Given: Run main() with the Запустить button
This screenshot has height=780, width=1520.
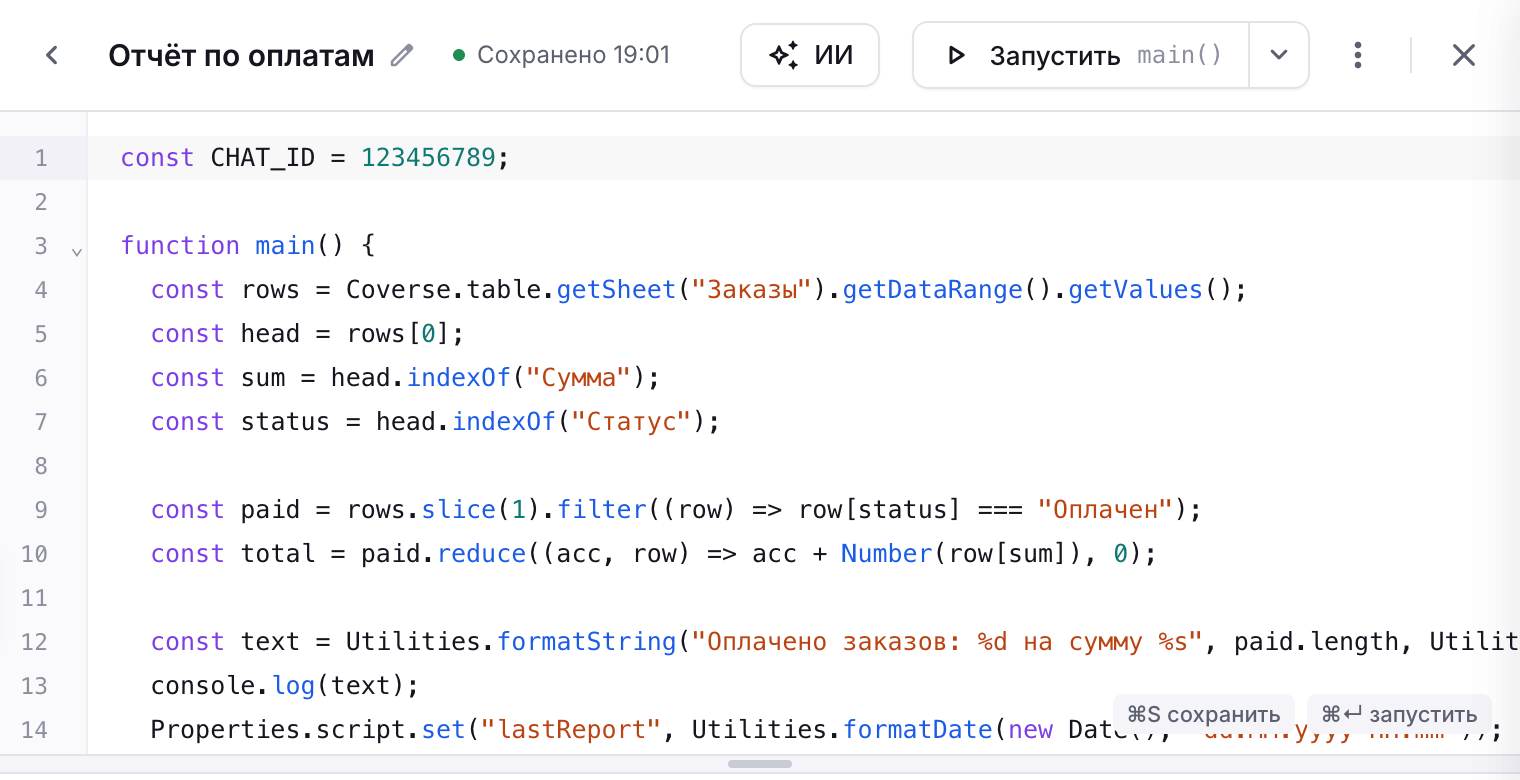Looking at the screenshot, I should click(x=1081, y=55).
